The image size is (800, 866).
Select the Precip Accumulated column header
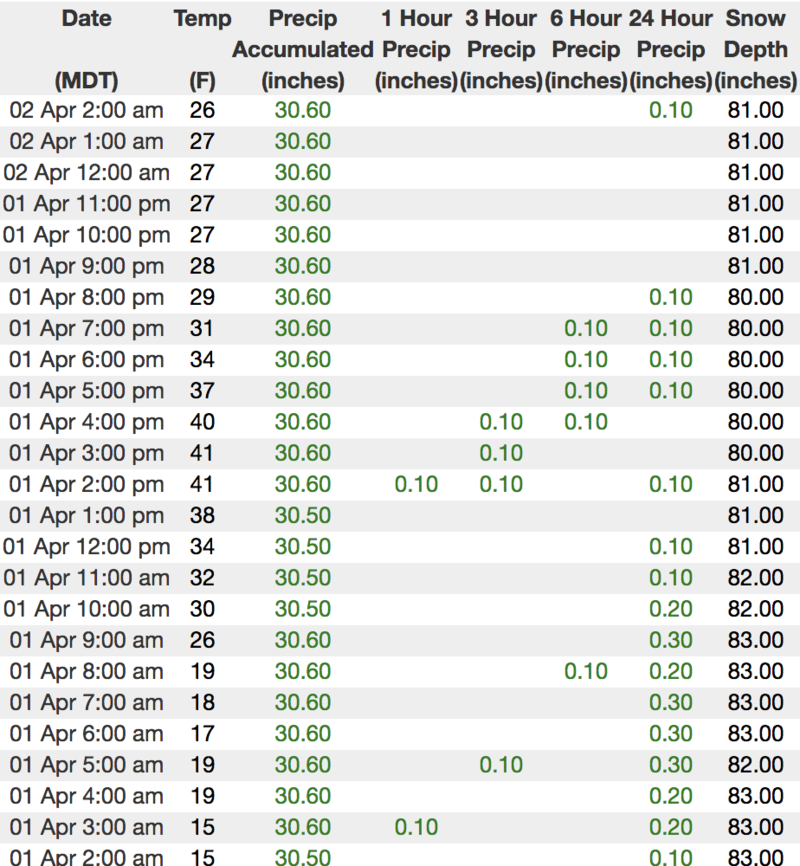[303, 49]
